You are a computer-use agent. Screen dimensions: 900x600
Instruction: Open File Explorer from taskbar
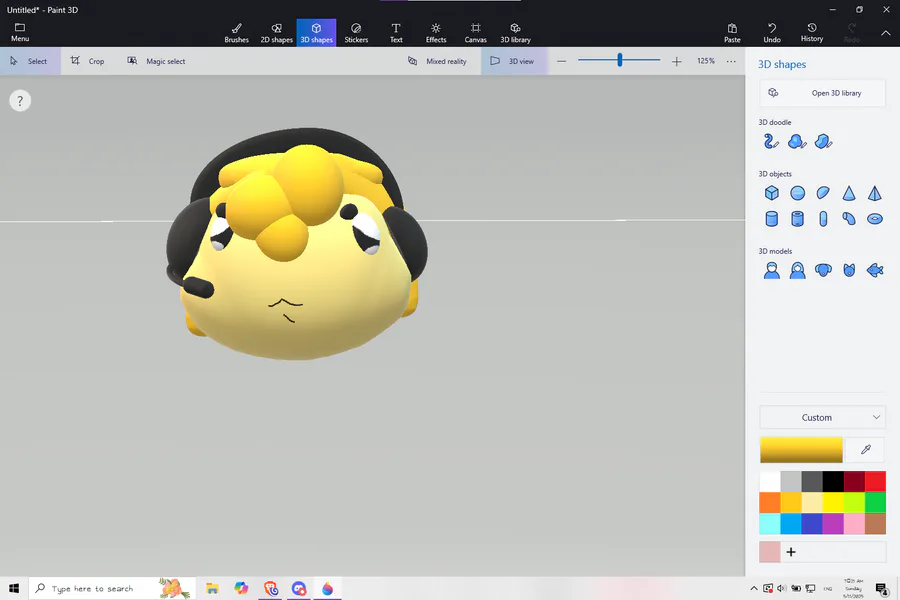[x=212, y=589]
